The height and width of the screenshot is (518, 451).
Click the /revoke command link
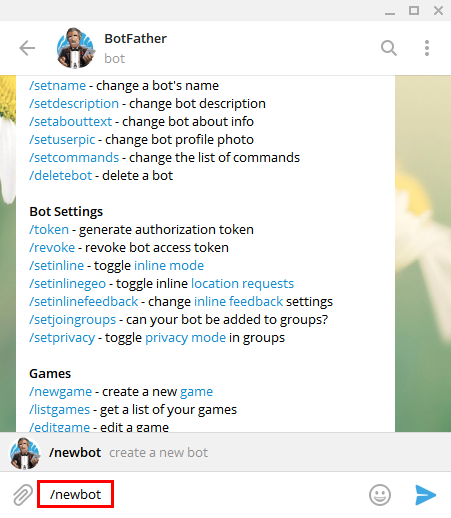(52, 248)
